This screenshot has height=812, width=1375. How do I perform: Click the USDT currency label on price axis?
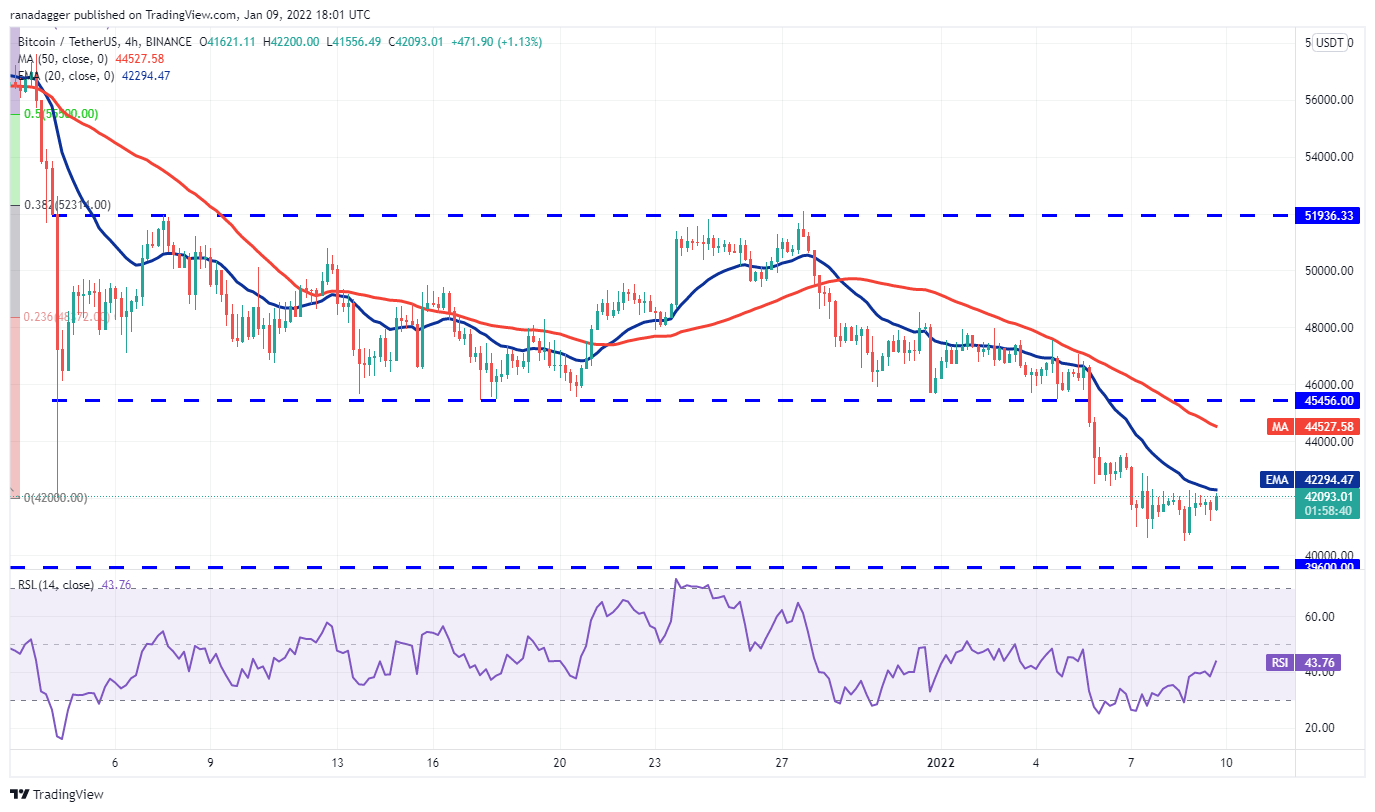[x=1329, y=43]
